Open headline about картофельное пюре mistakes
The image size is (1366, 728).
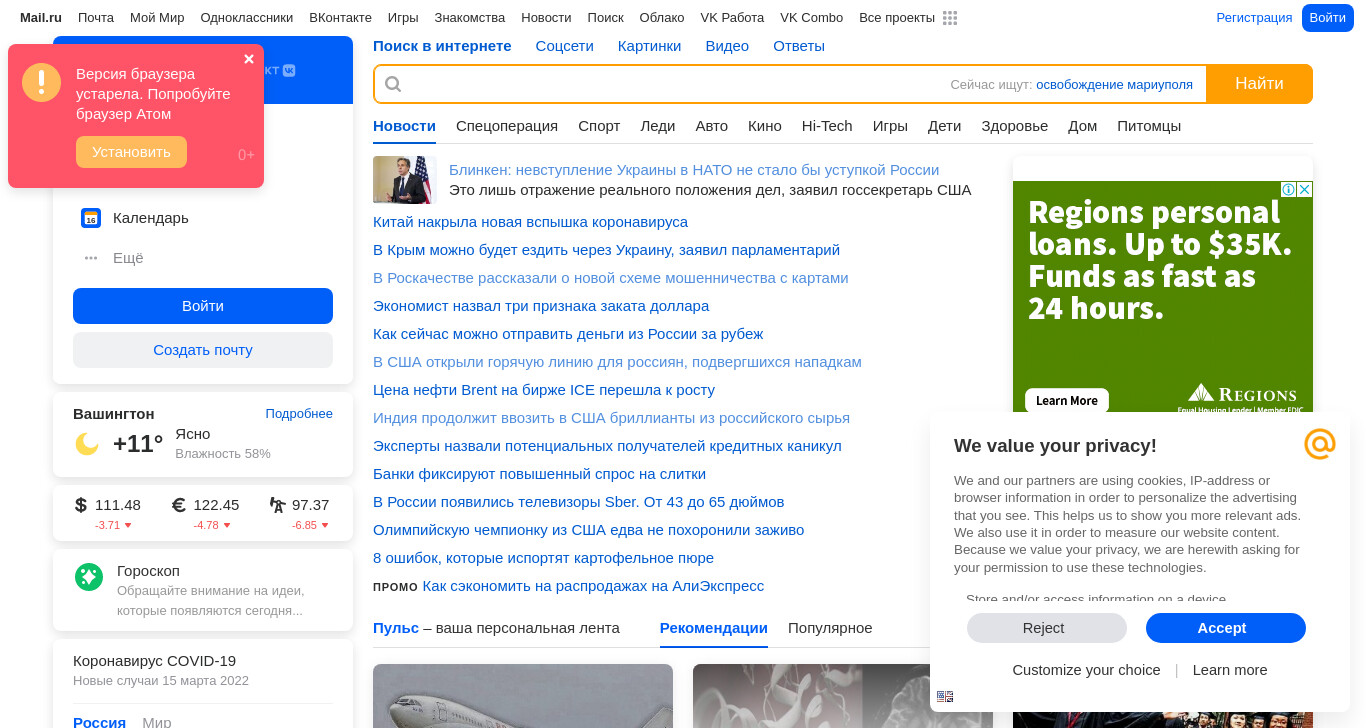544,558
